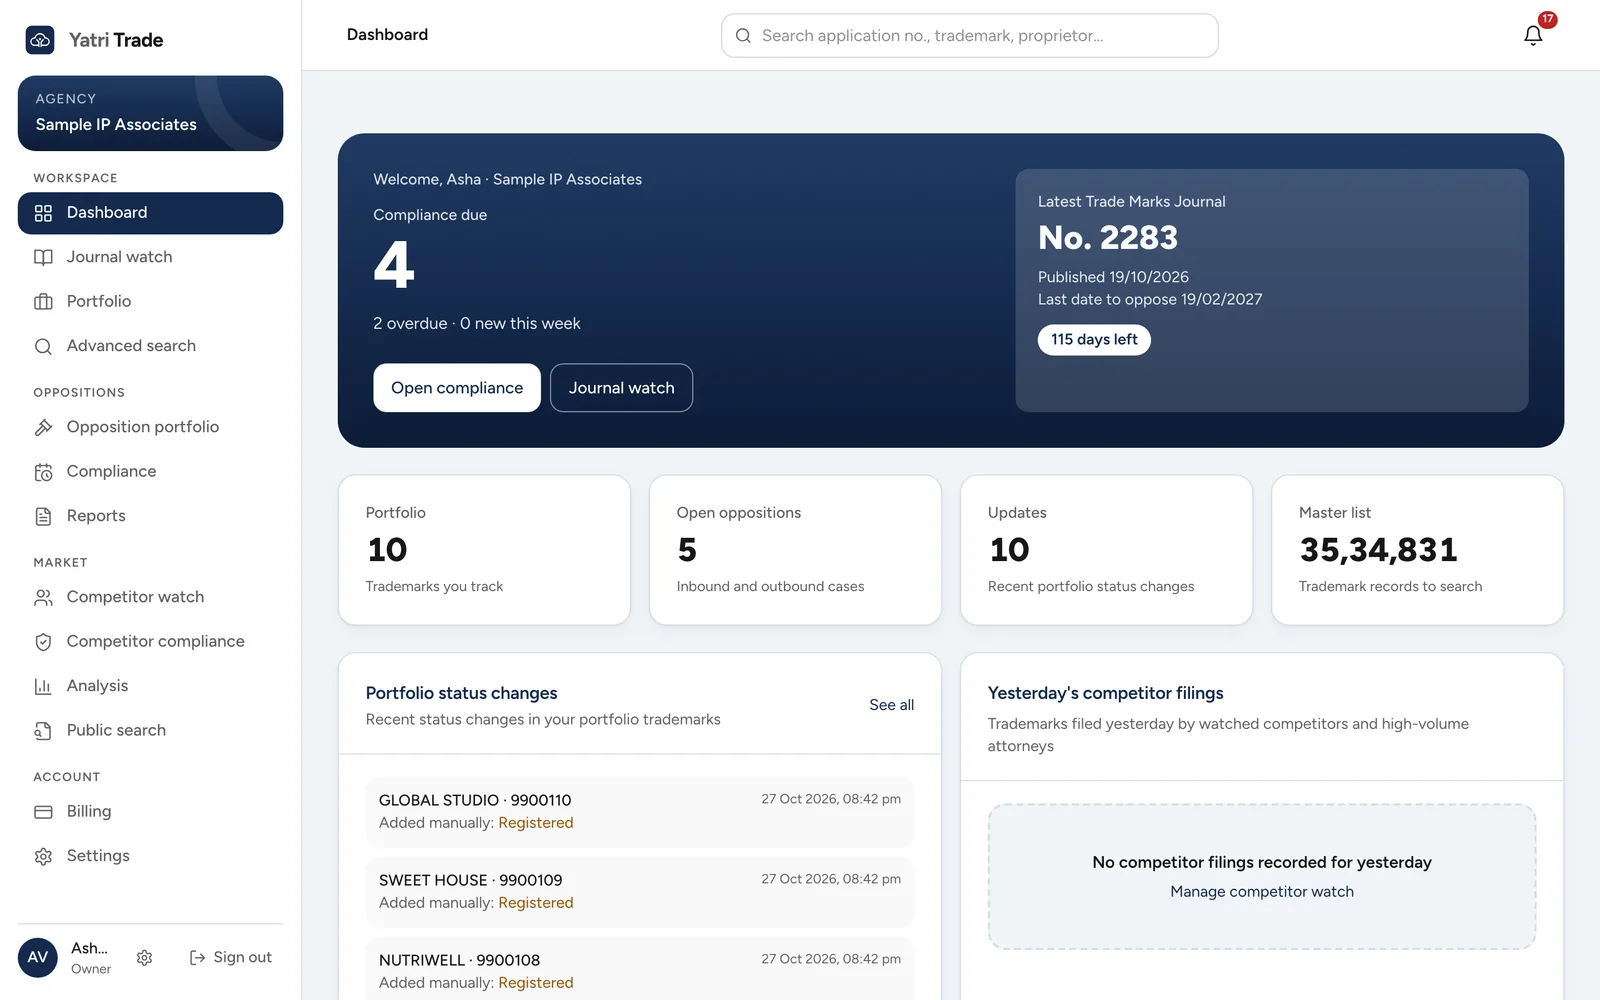1600x1000 pixels.
Task: Click the Analysis bar chart icon
Action: coord(43,686)
